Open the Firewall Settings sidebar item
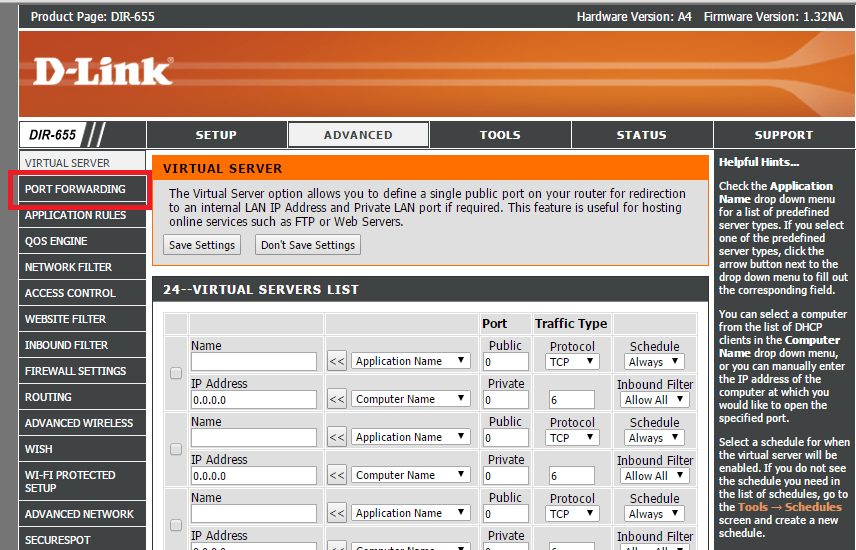856x550 pixels. click(82, 371)
